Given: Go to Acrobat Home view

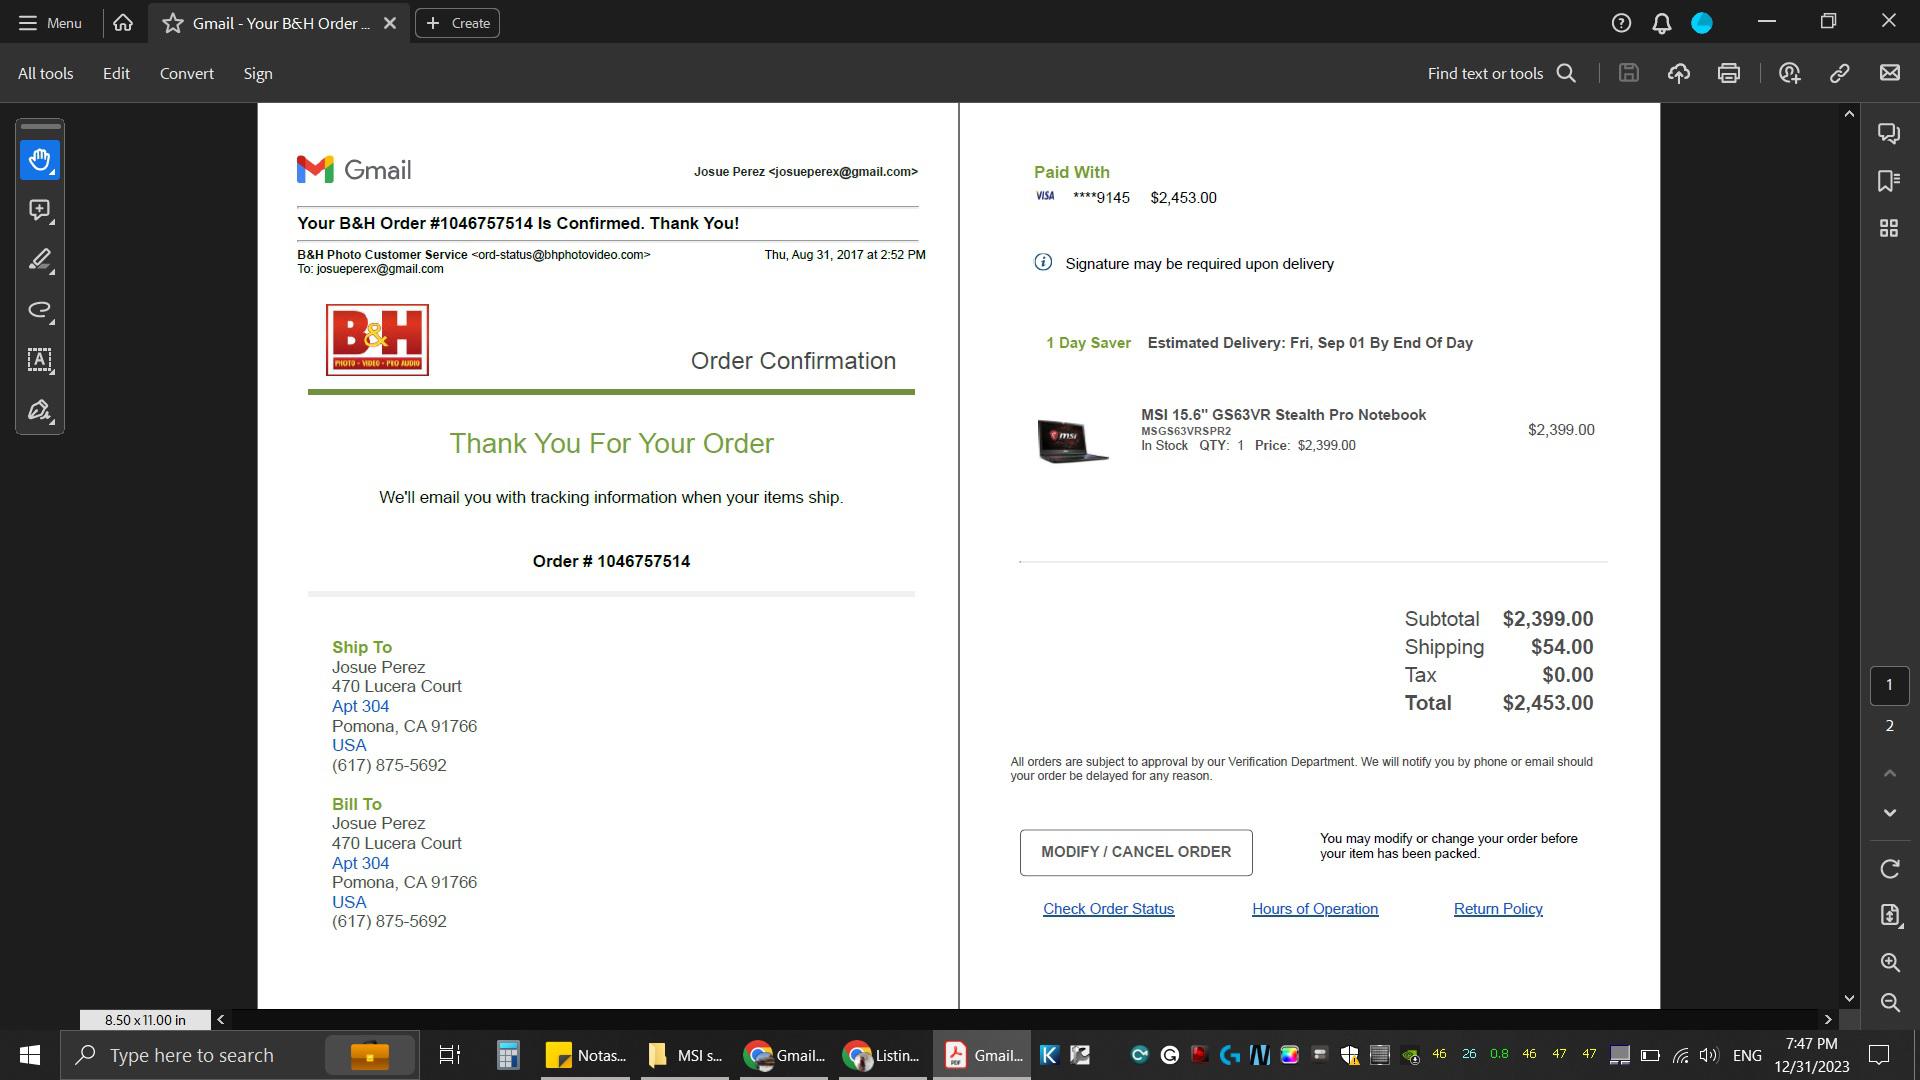Looking at the screenshot, I should coord(123,23).
